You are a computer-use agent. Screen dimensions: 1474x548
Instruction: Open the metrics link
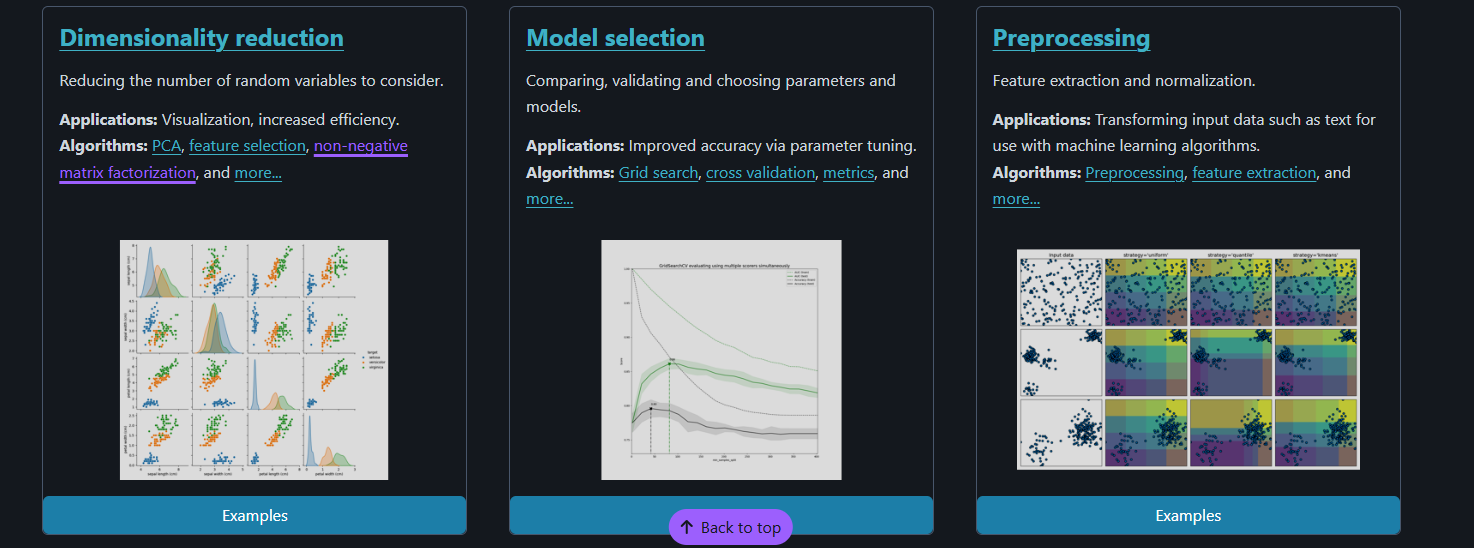tap(848, 173)
